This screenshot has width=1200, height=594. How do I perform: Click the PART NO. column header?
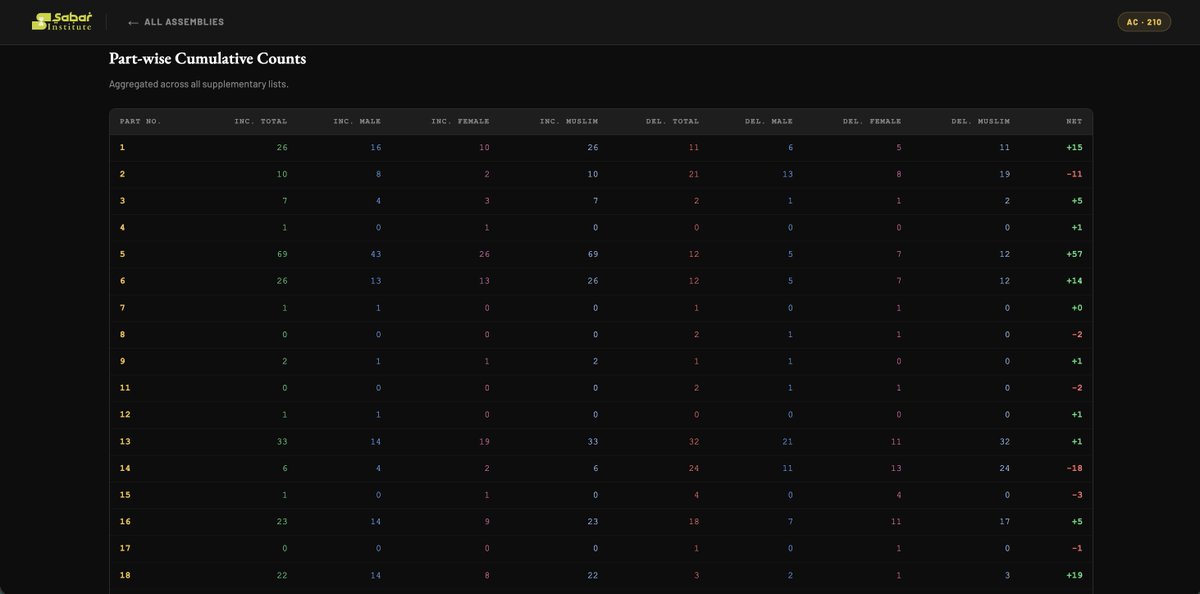(x=140, y=121)
